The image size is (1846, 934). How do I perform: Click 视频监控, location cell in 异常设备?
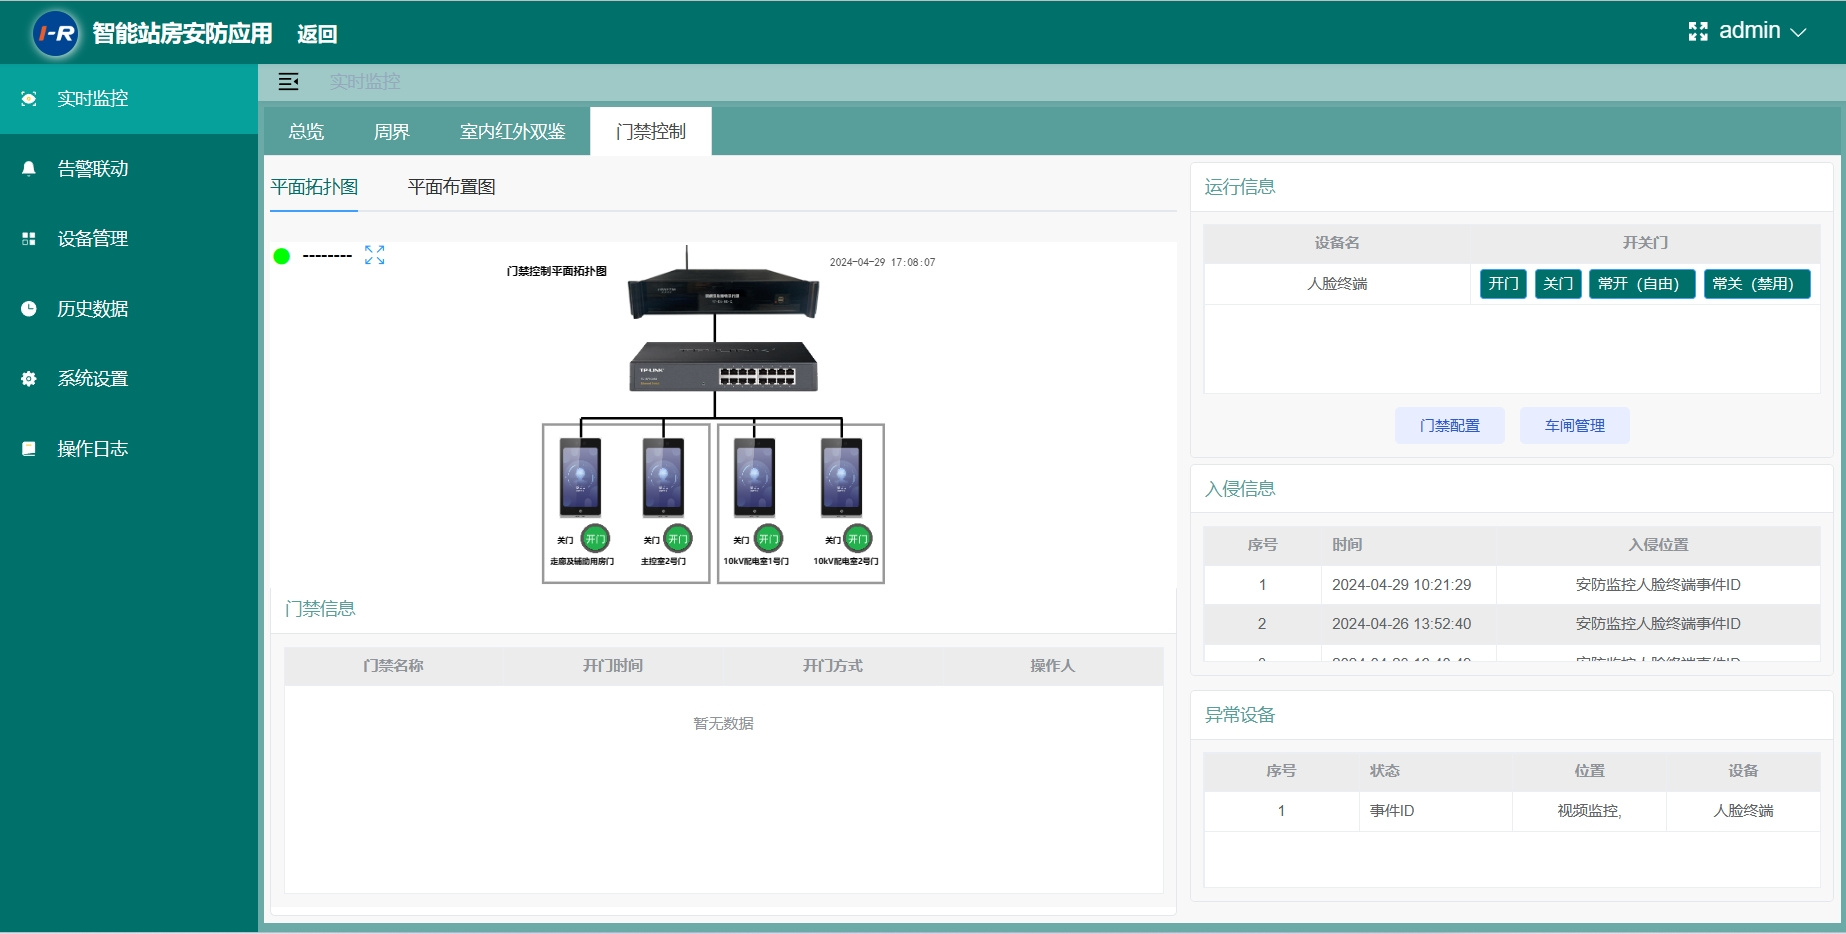1589,811
